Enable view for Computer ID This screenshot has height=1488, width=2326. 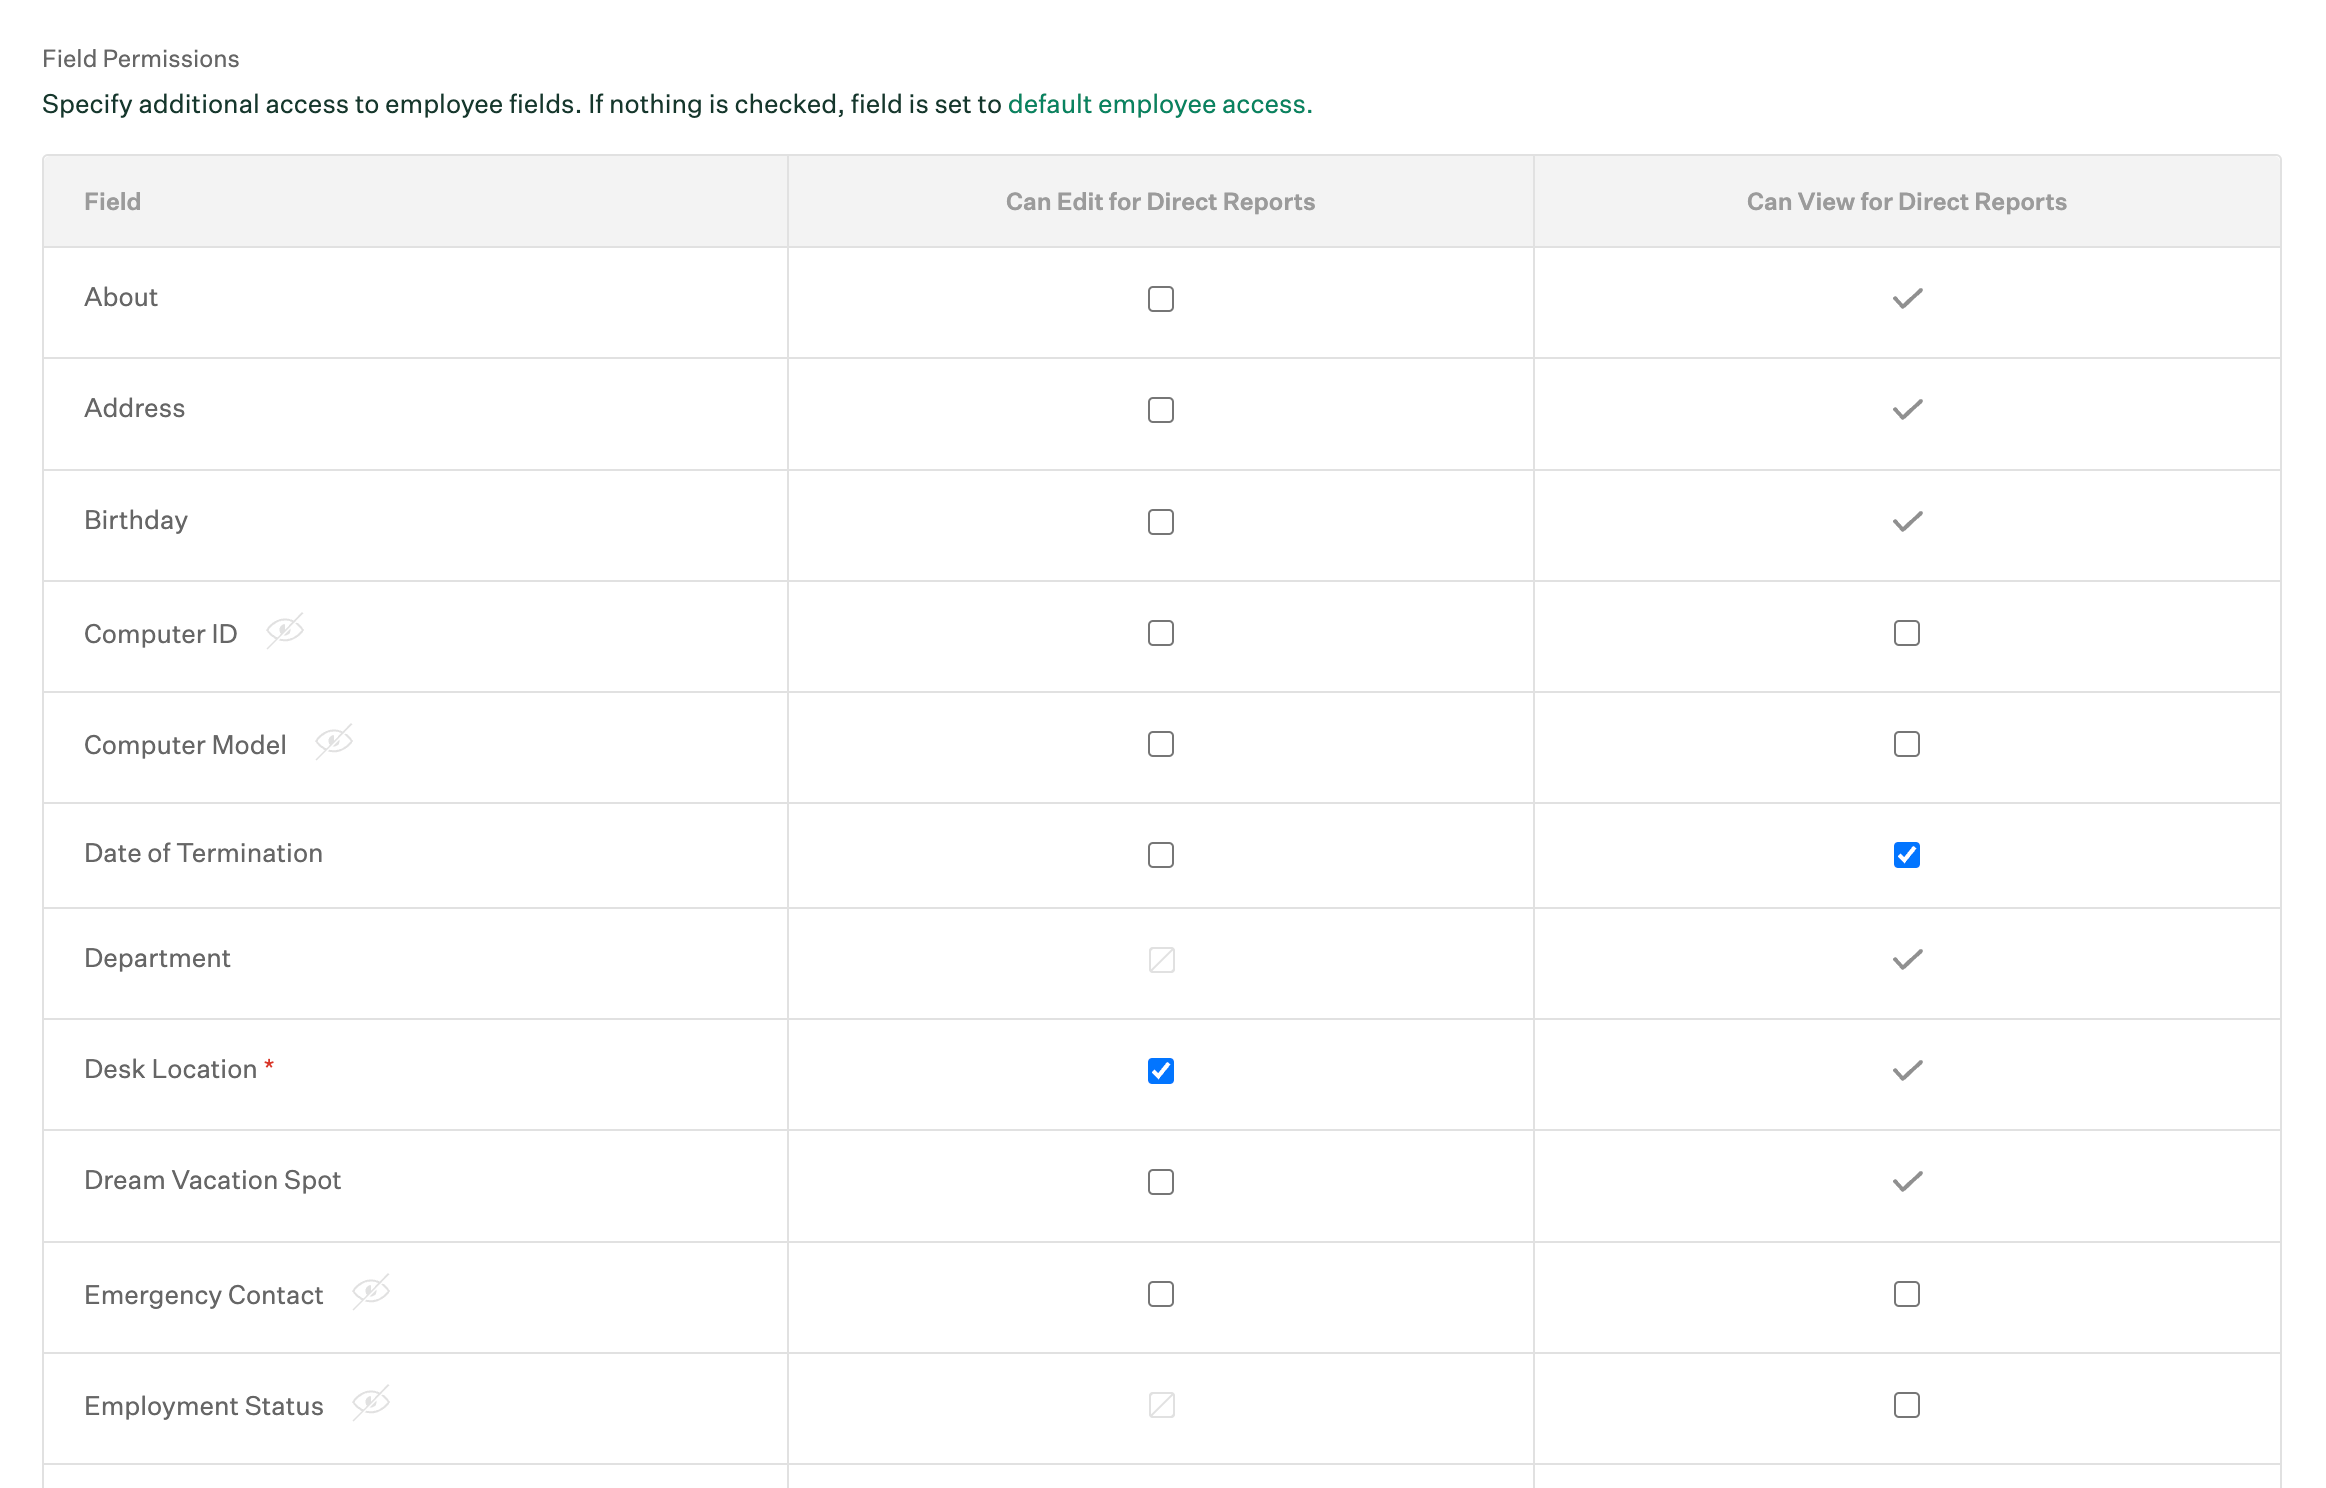pos(1907,633)
